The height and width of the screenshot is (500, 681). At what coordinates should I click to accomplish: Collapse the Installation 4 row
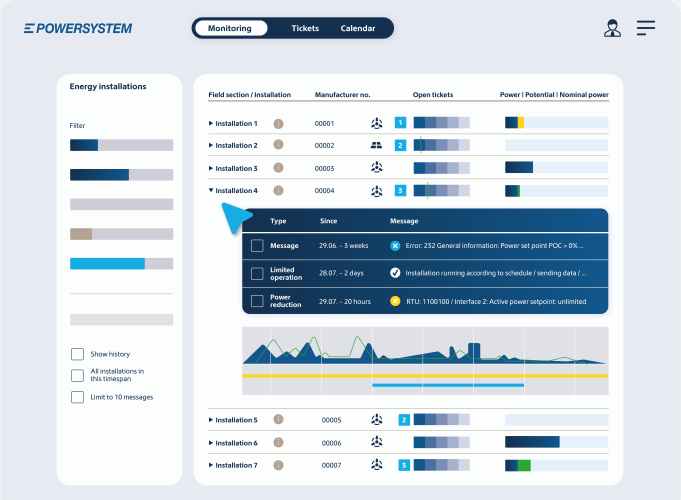click(x=211, y=190)
